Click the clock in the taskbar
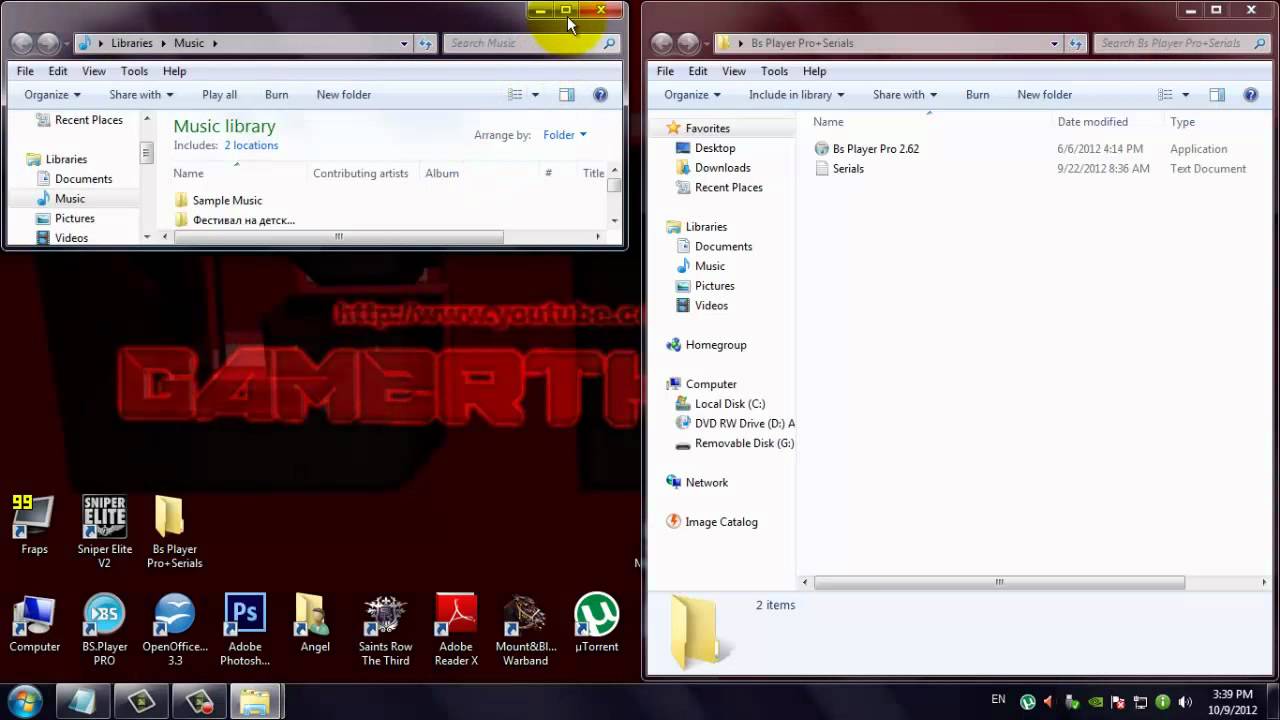 1232,702
